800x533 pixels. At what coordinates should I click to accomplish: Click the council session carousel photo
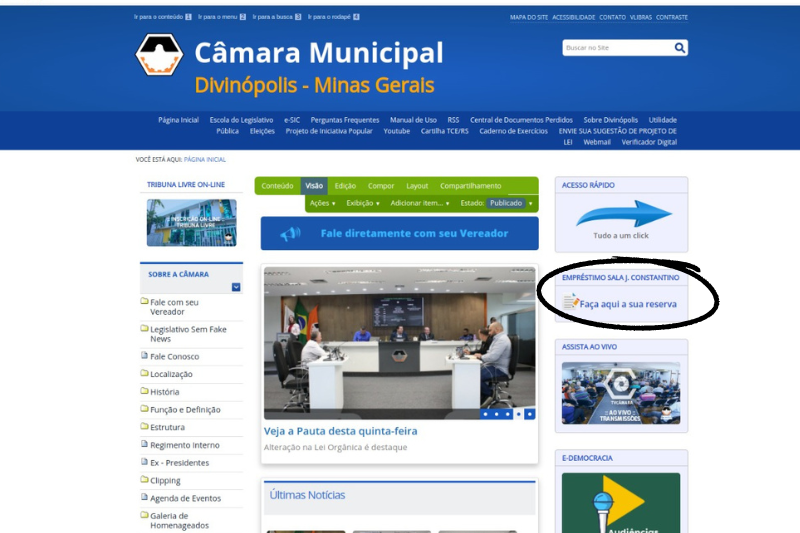click(399, 343)
